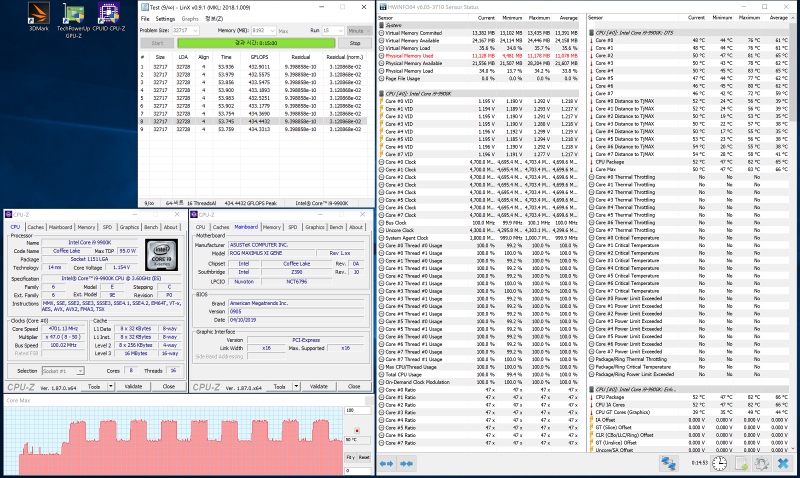Click the green elapsed time progress bar in LinX
This screenshot has width=800, height=478.
coord(256,43)
